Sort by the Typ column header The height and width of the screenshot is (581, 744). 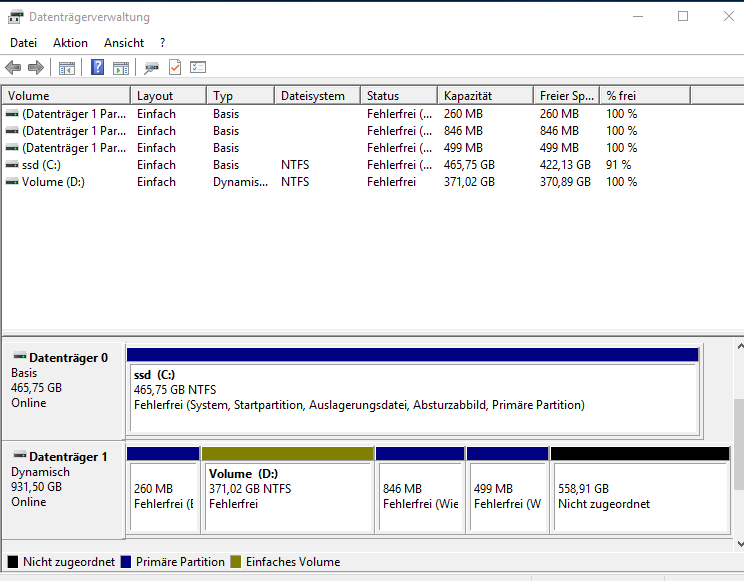coord(241,95)
